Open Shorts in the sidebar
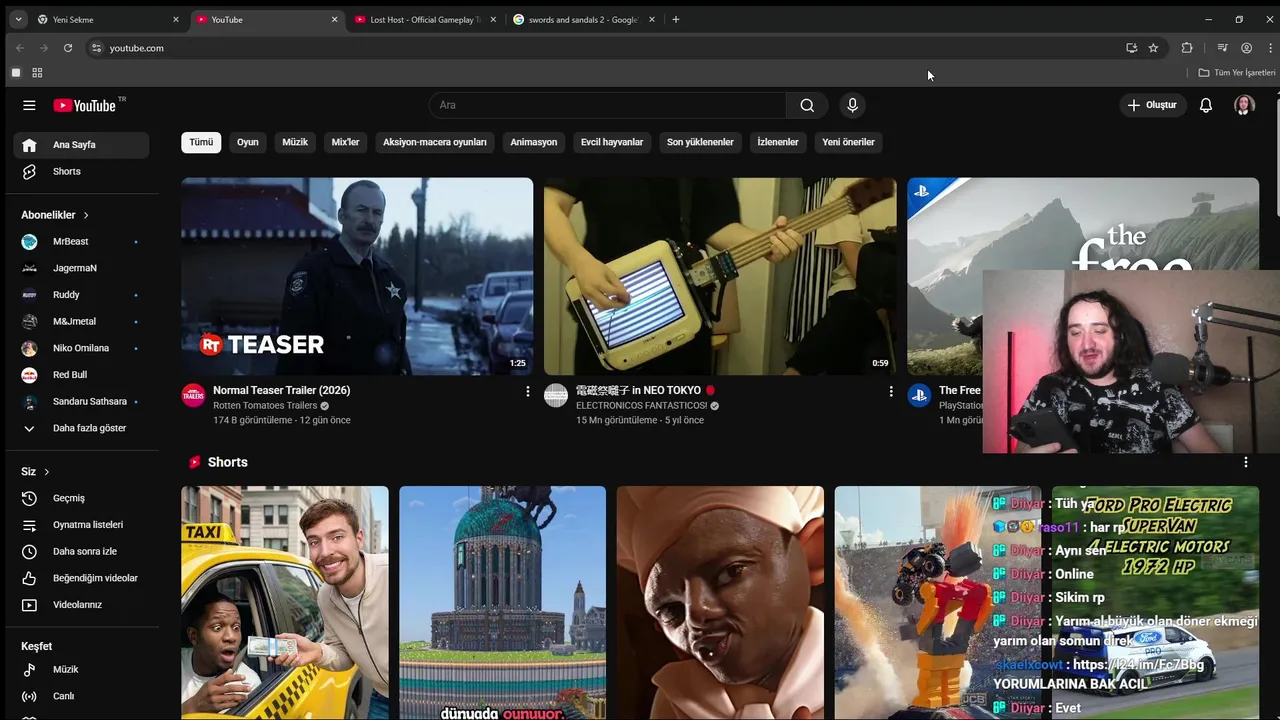 click(x=81, y=172)
